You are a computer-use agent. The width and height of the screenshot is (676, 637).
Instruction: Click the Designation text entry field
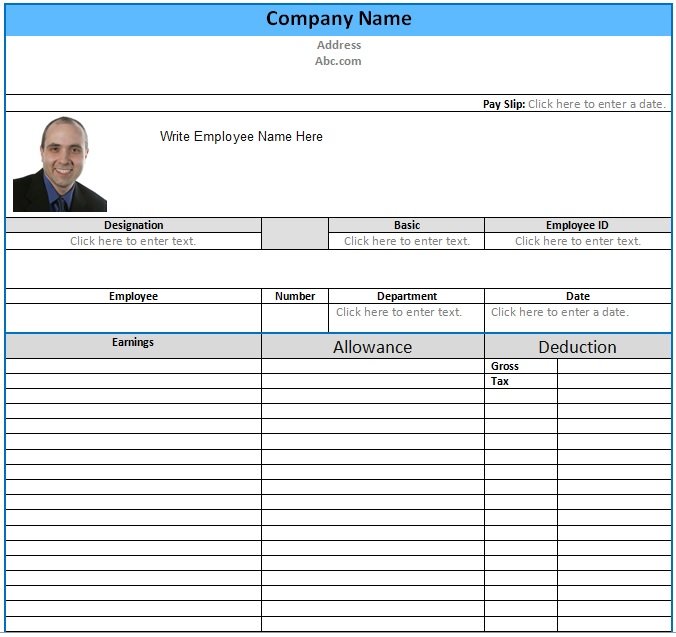click(133, 241)
